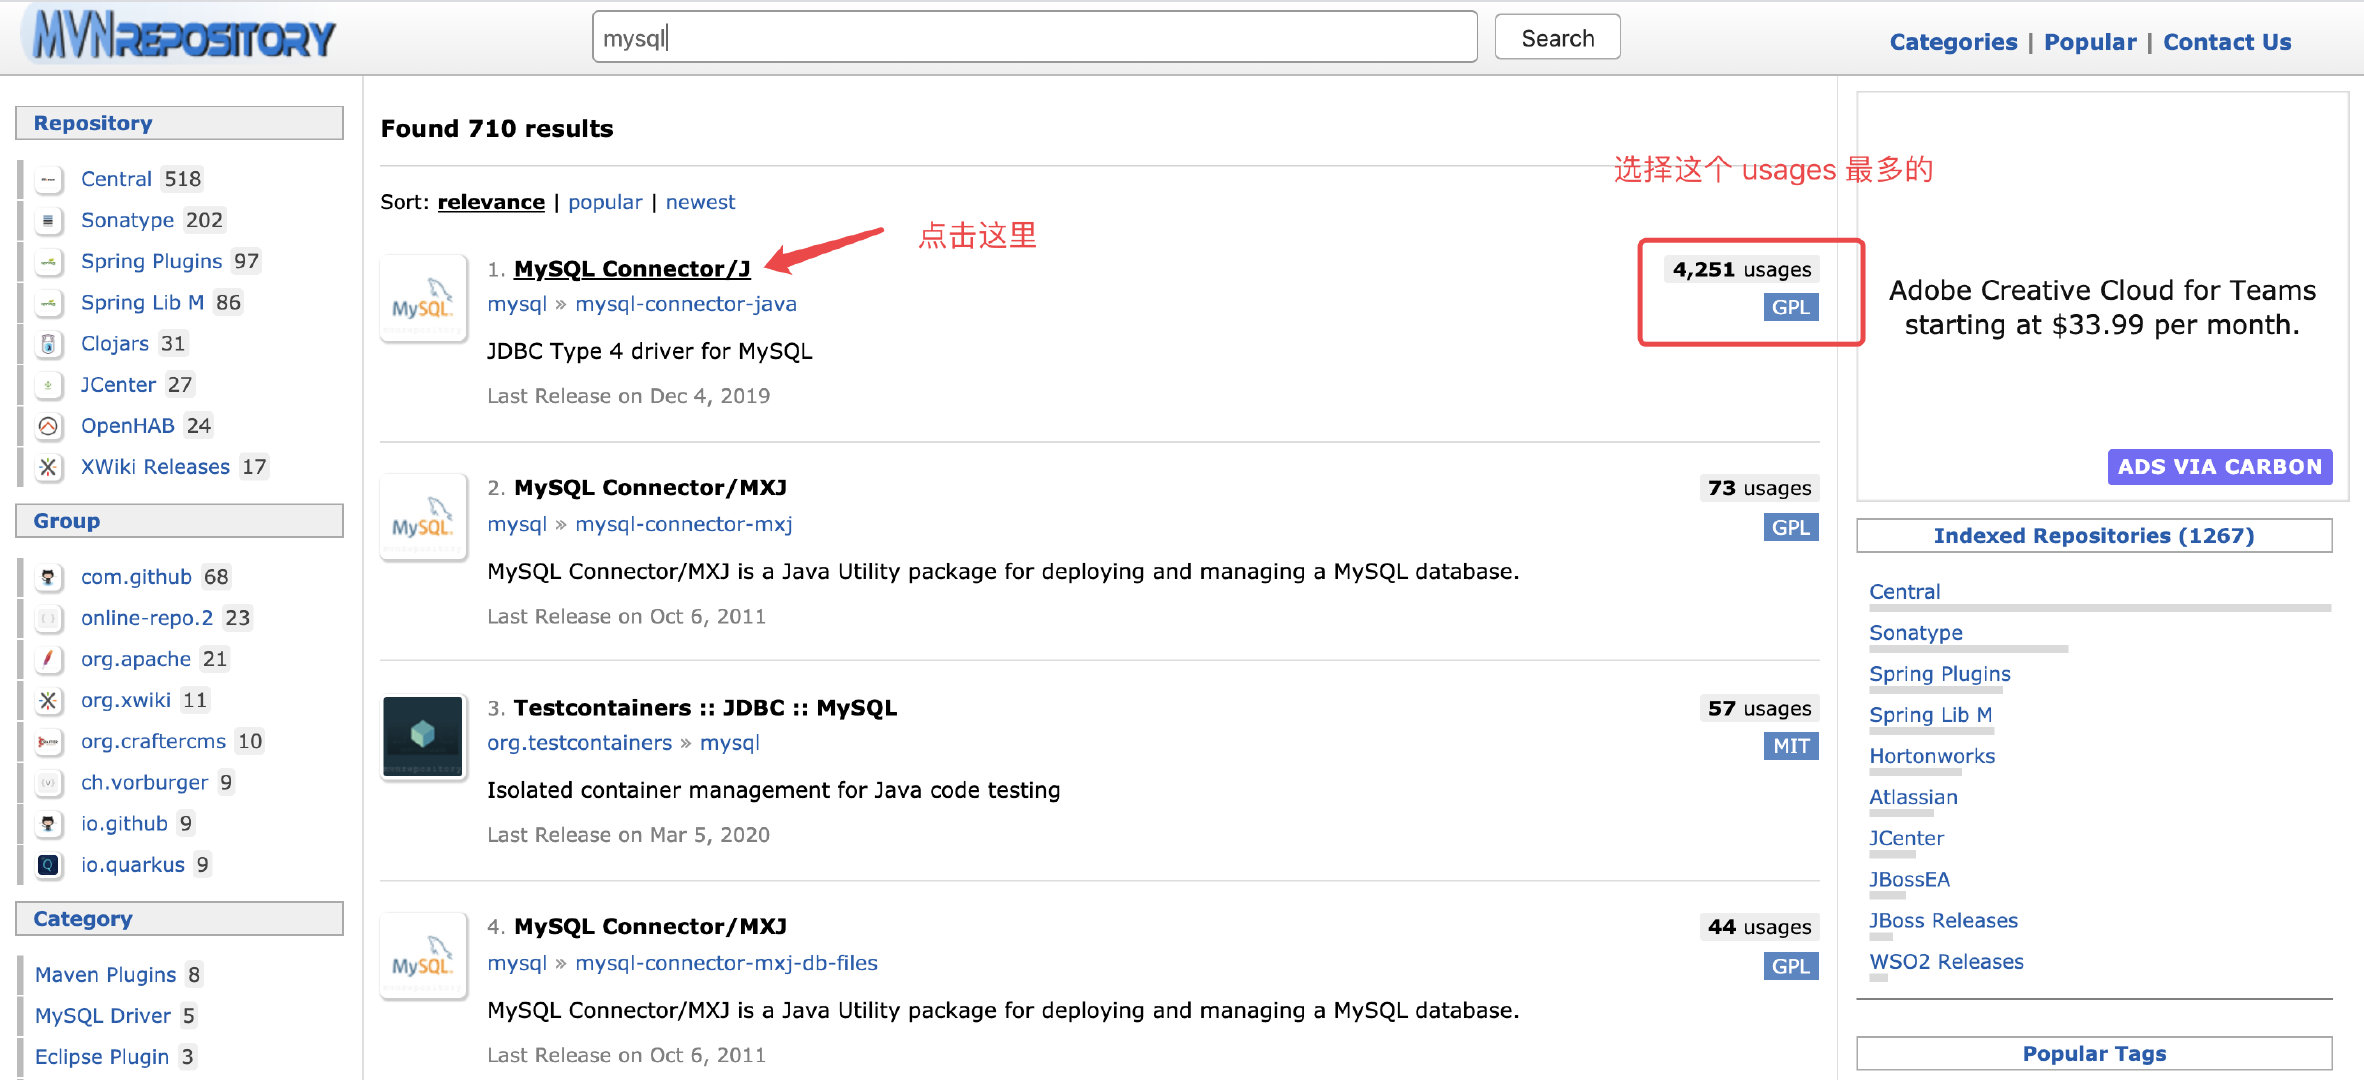This screenshot has height=1080, width=2364.
Task: Click the GPL license badge of Connector/J
Action: click(x=1790, y=307)
